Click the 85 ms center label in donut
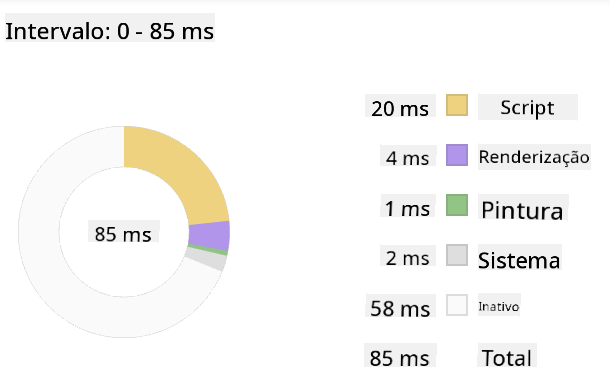 click(123, 231)
